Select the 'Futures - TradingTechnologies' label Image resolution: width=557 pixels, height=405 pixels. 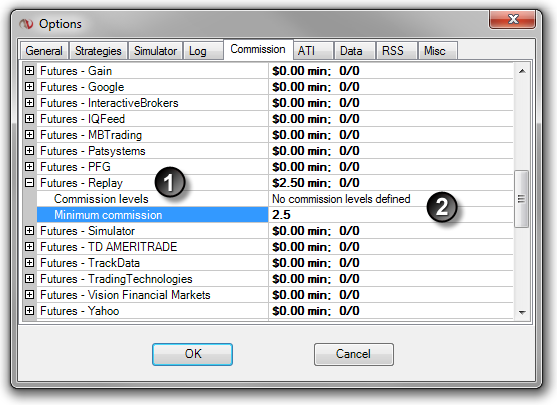point(116,279)
